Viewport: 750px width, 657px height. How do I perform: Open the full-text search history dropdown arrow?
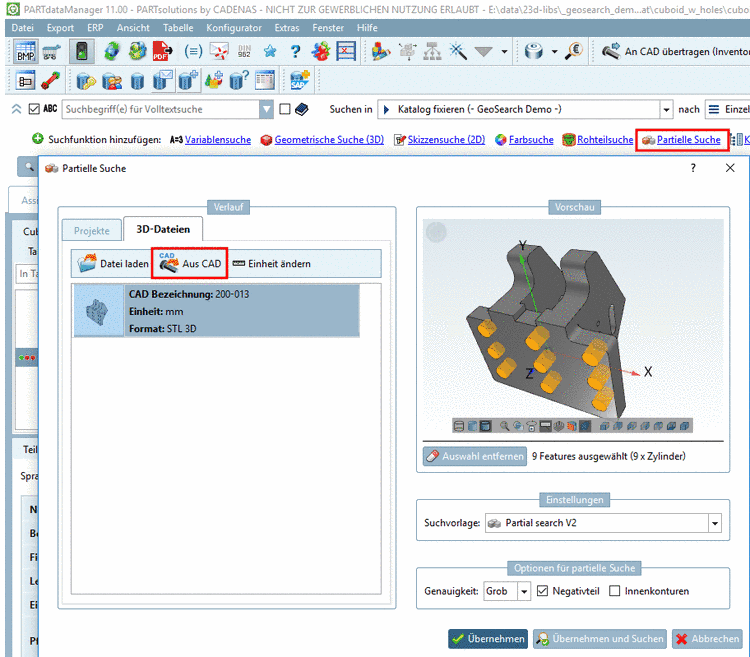coord(266,110)
